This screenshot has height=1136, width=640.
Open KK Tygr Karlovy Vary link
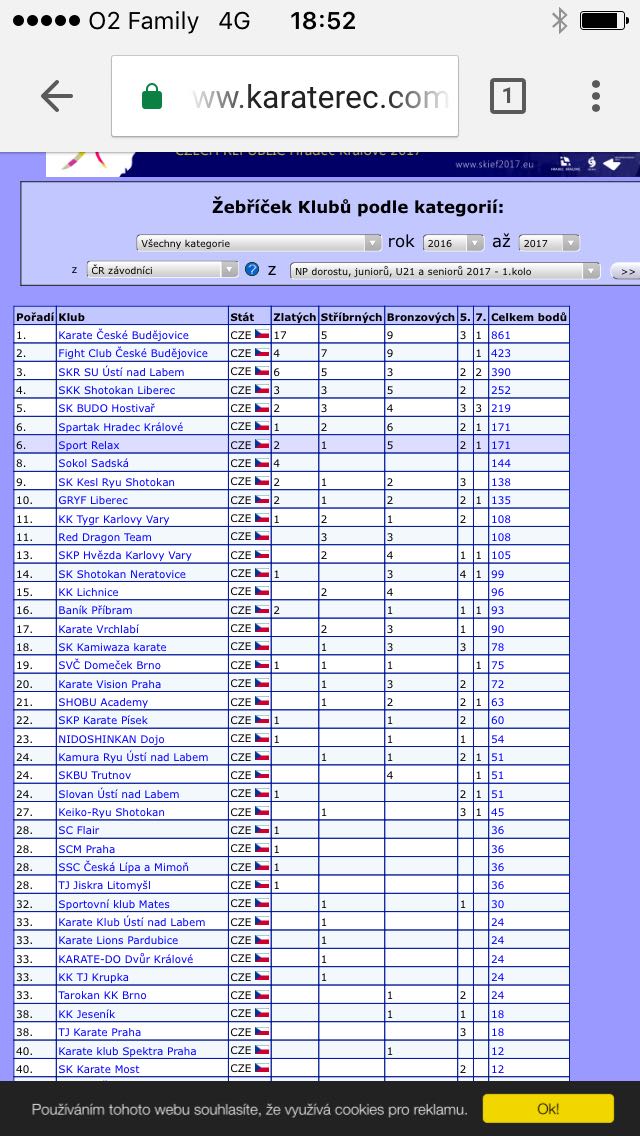coord(115,519)
